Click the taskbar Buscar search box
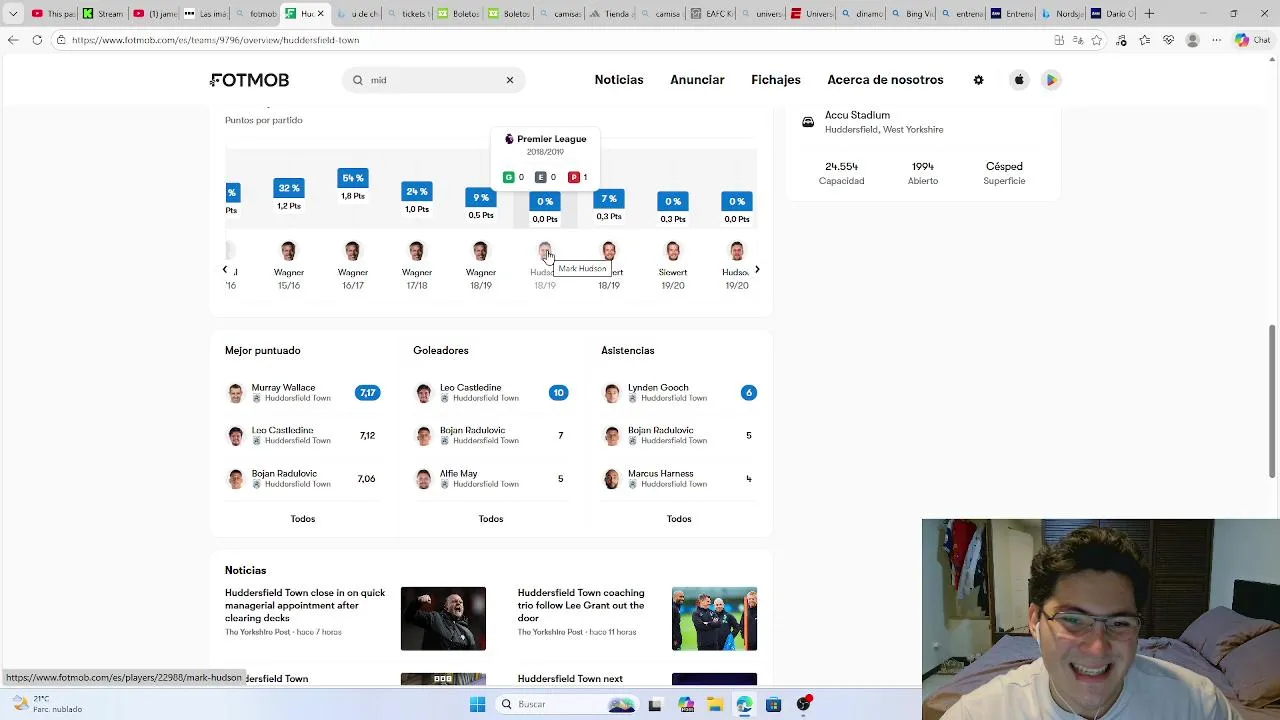The image size is (1280, 720). click(x=567, y=704)
